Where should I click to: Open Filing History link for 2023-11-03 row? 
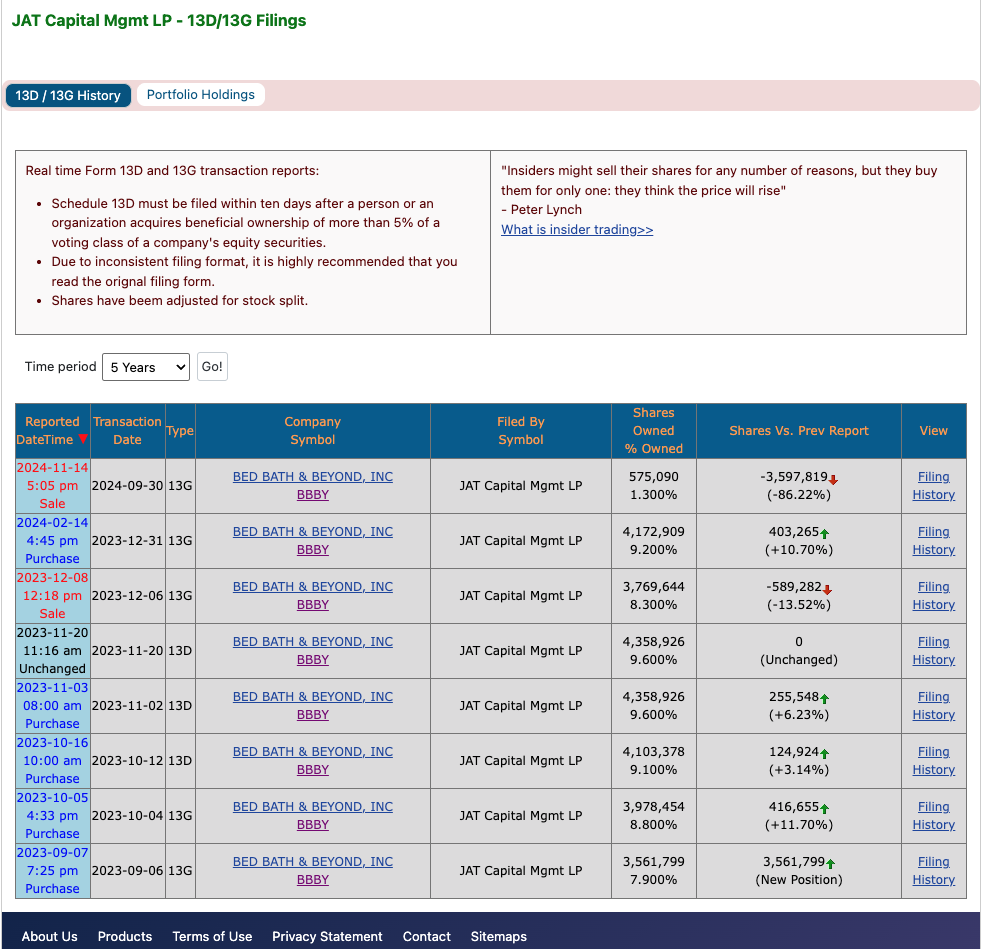point(933,706)
